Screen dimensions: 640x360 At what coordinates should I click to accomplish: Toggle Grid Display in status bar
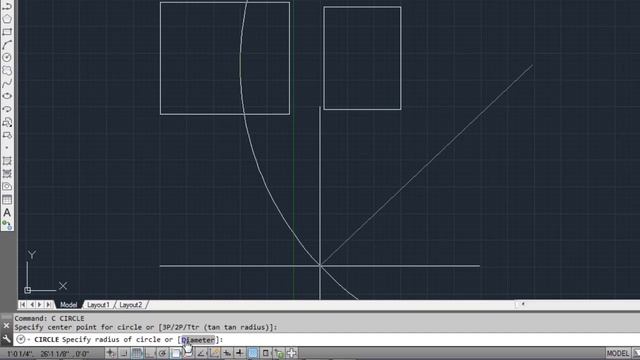137,353
